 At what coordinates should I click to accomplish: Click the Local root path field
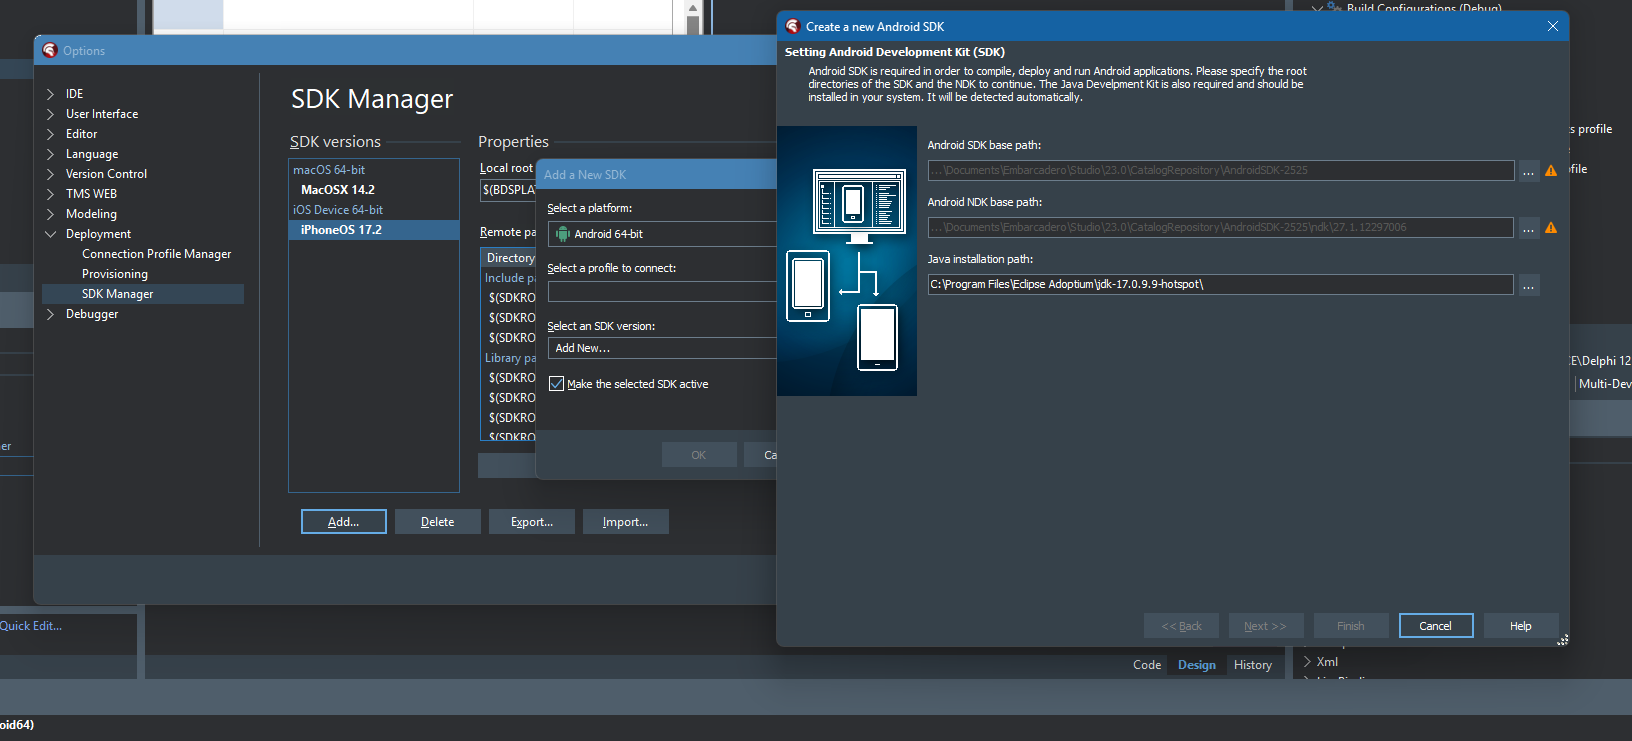click(x=508, y=190)
